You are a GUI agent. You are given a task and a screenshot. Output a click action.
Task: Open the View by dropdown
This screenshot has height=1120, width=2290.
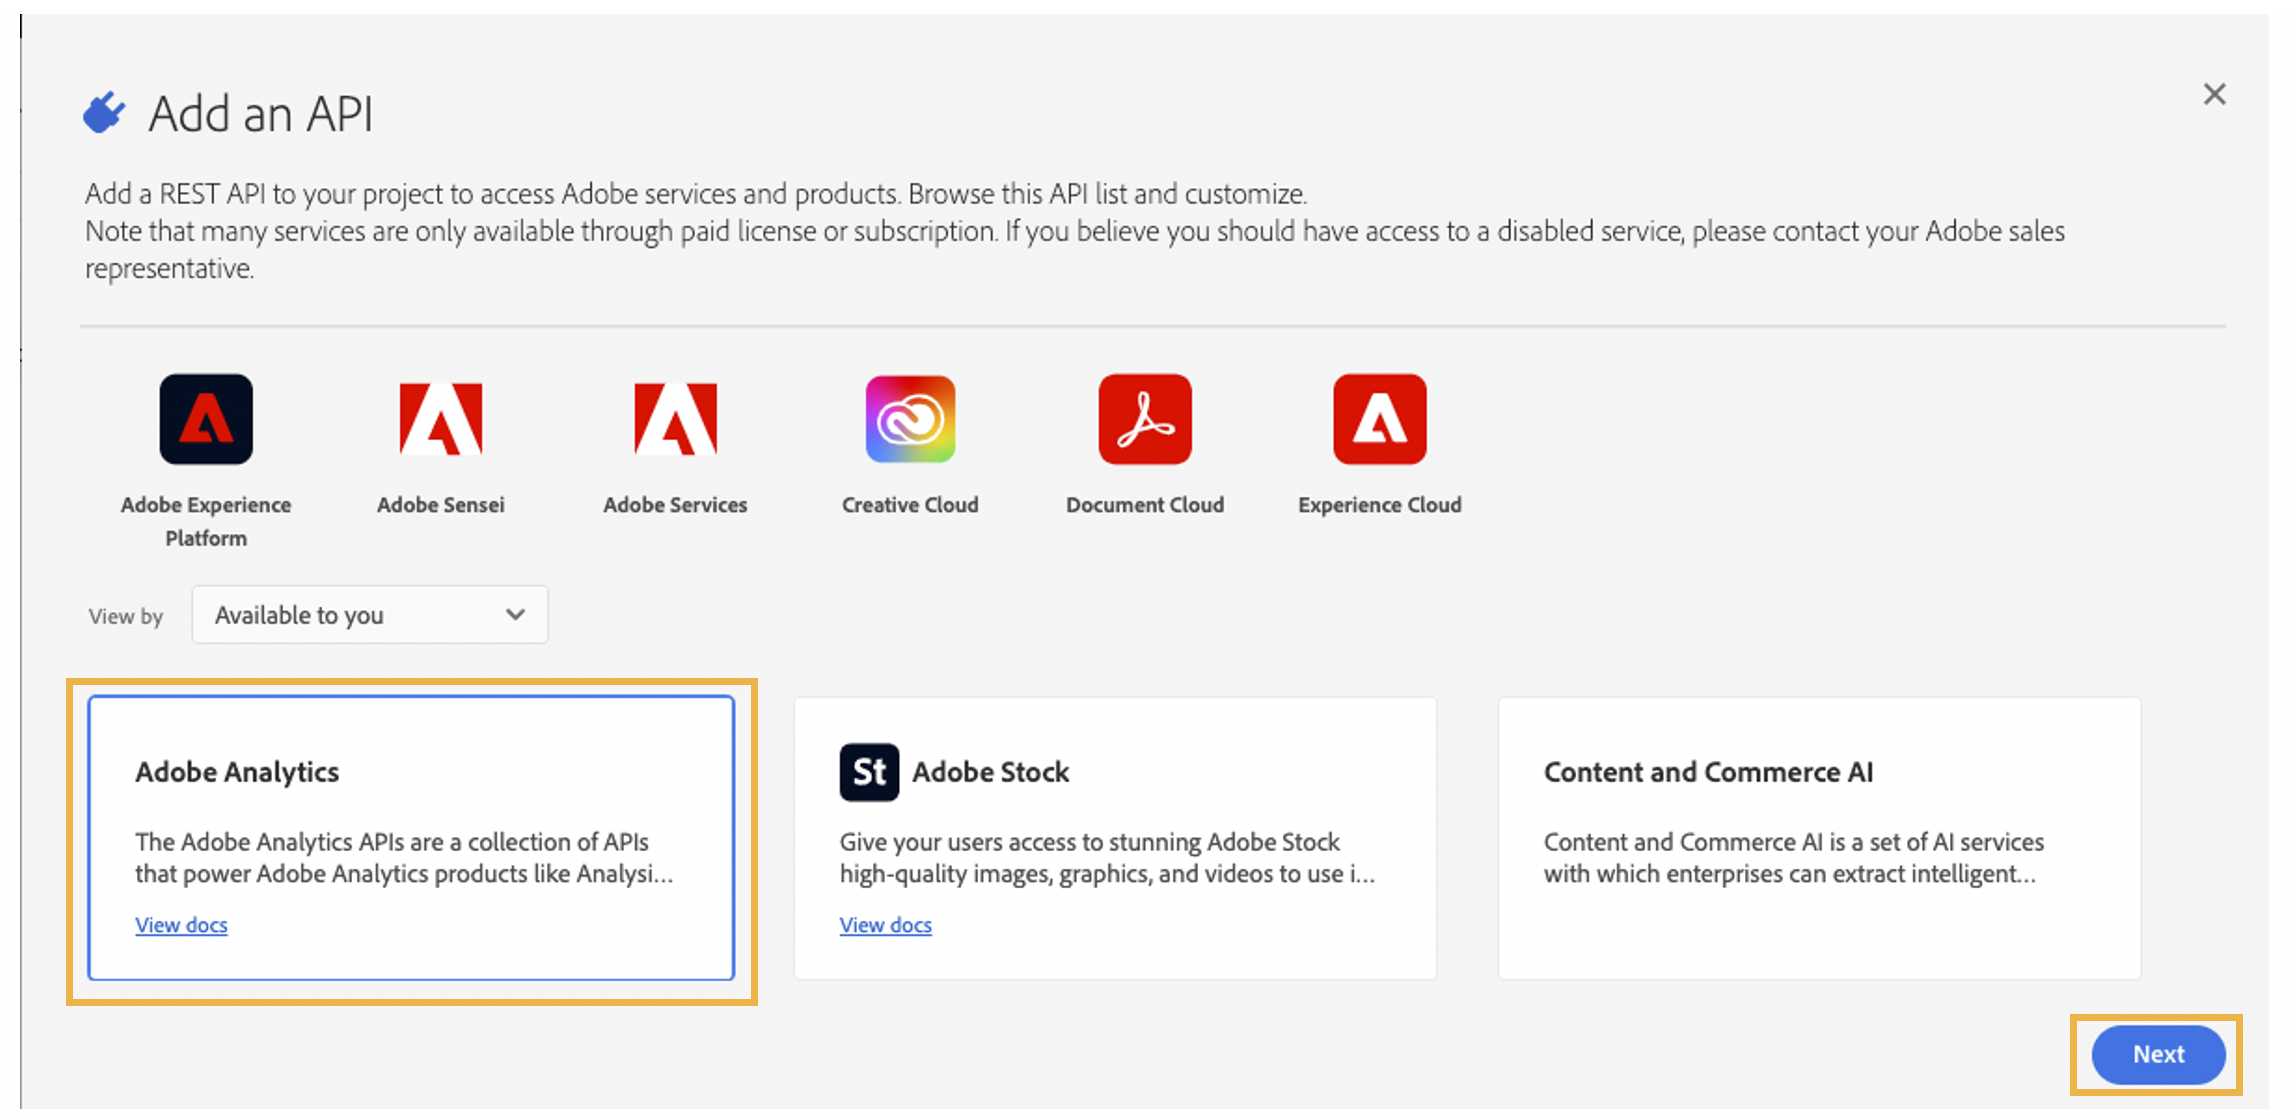(370, 615)
